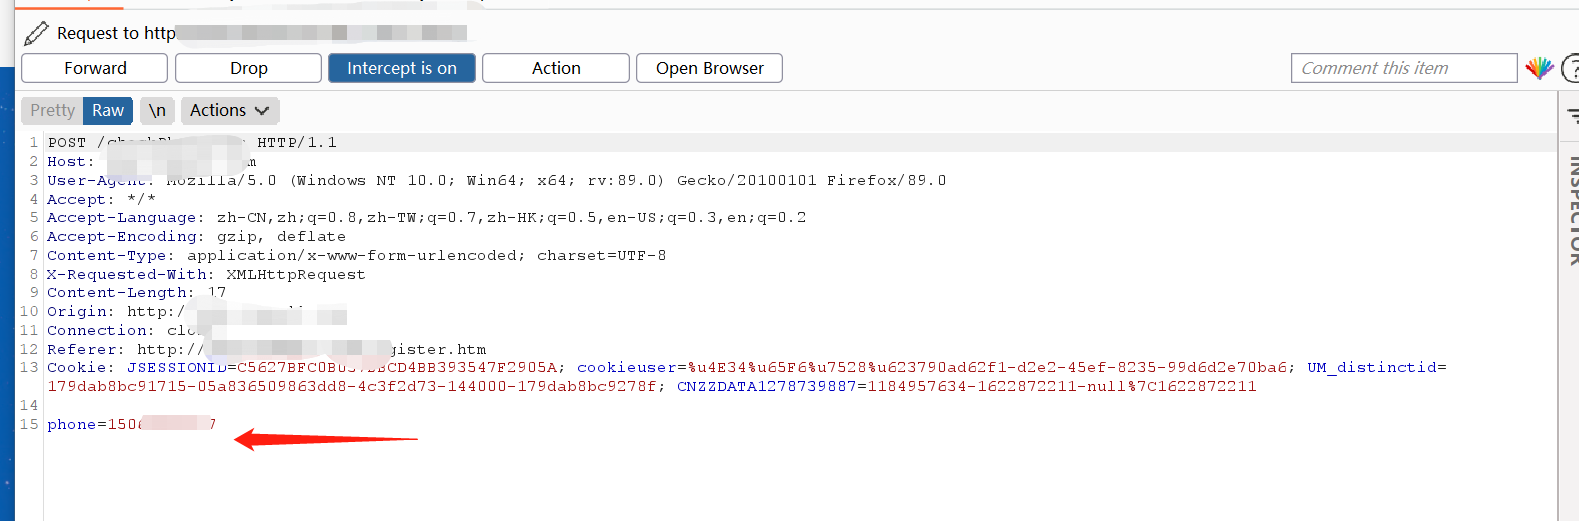
Task: Drop the intercepted request
Action: 248,68
